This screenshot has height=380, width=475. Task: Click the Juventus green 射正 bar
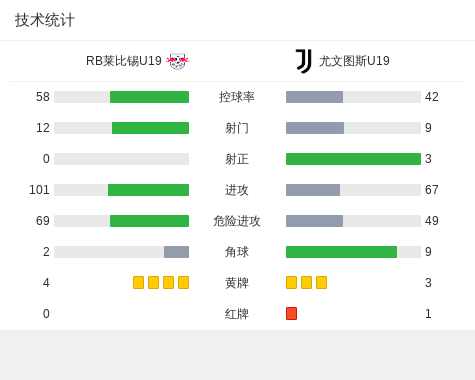353,159
